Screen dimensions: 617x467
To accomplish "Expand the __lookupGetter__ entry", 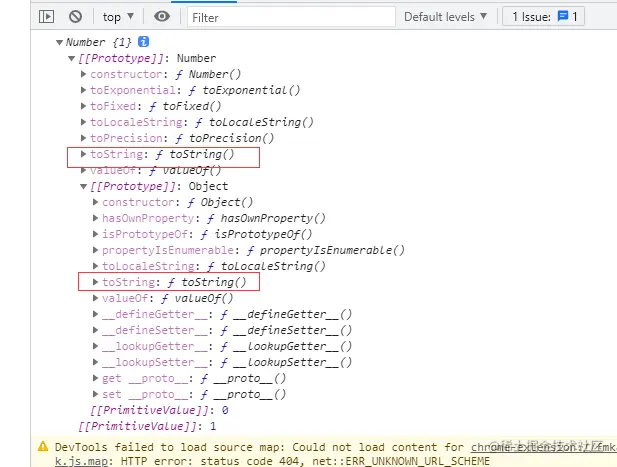I will click(95, 346).
